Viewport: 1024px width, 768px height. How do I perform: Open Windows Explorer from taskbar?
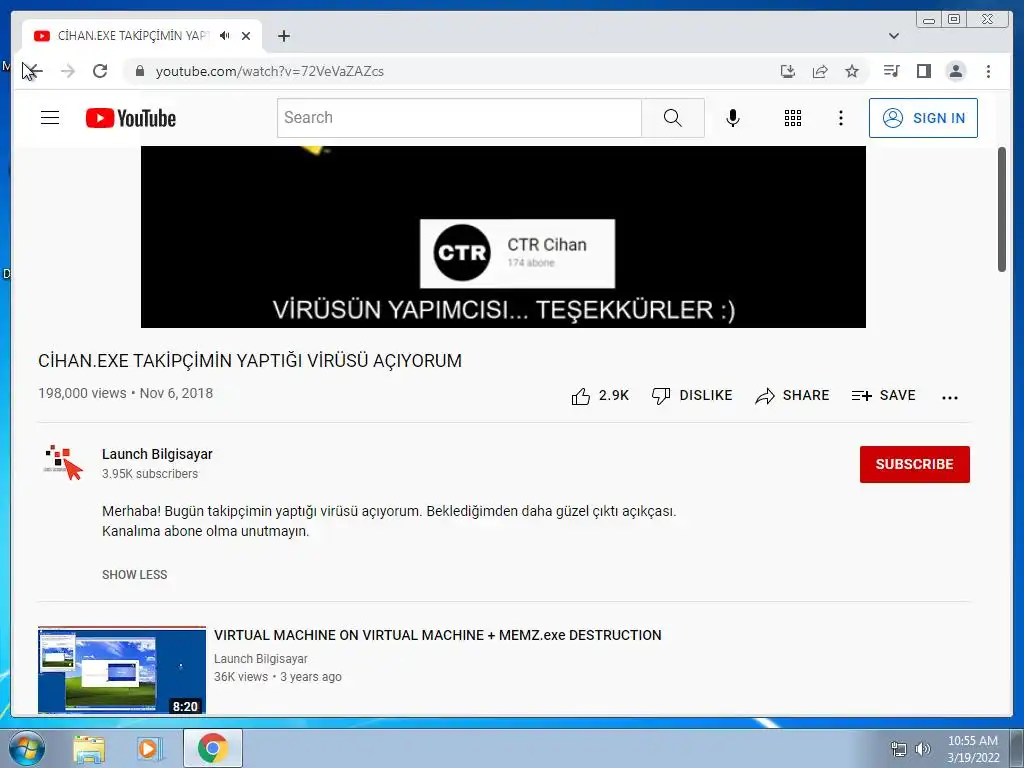(x=89, y=749)
